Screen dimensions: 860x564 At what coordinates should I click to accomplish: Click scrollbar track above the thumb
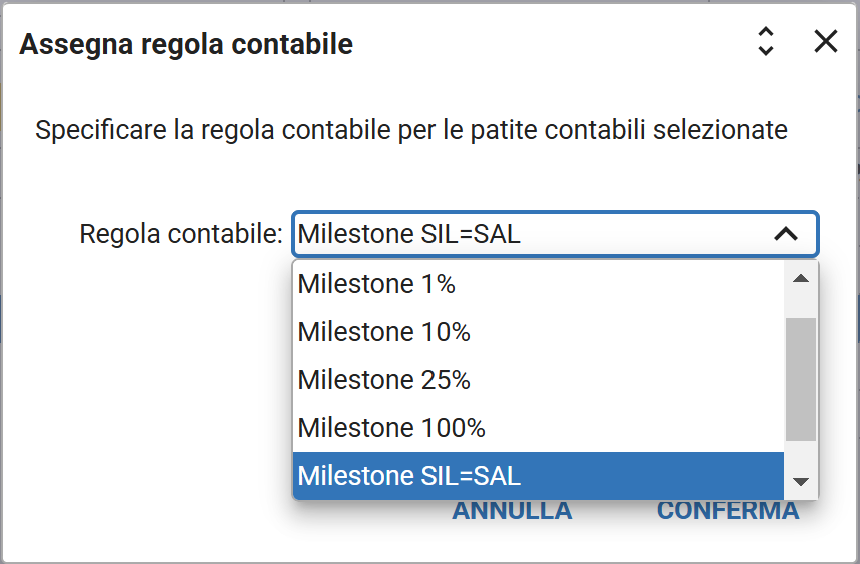tap(800, 304)
